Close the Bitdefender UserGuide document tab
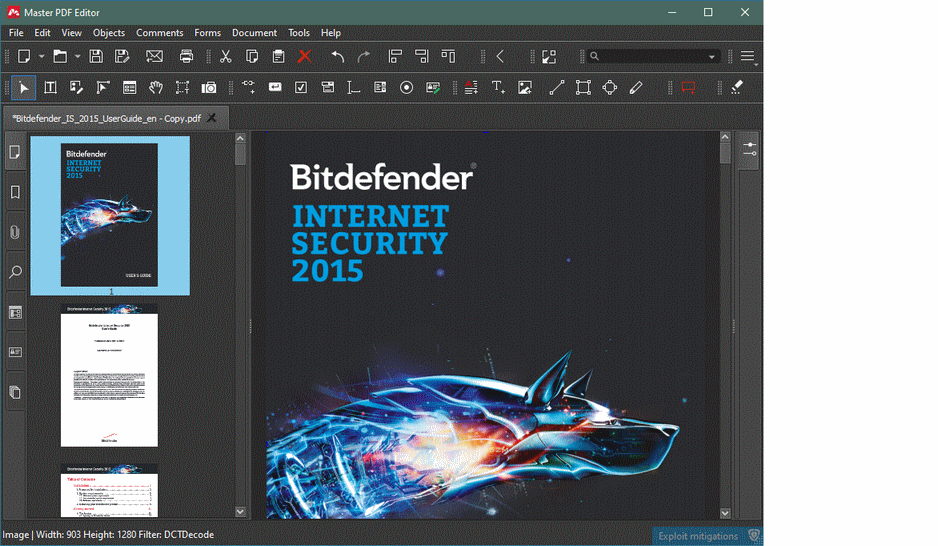This screenshot has height=546, width=938. 212,118
